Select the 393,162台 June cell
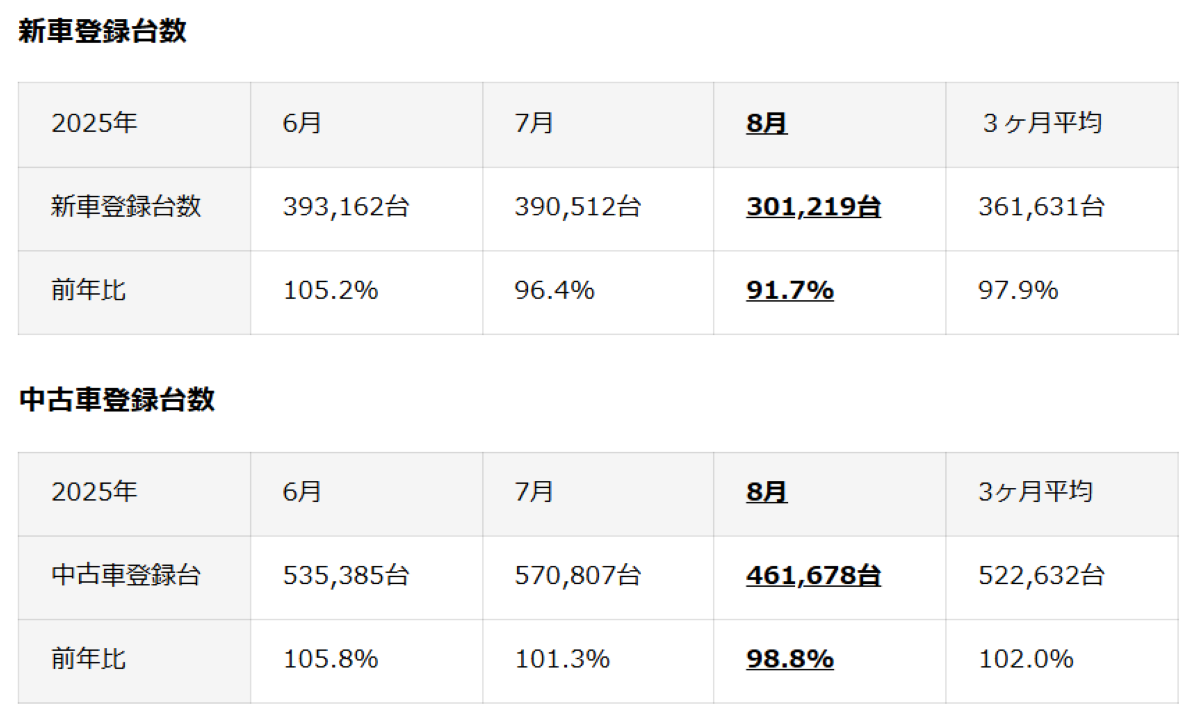The image size is (1200, 711). pos(366,208)
